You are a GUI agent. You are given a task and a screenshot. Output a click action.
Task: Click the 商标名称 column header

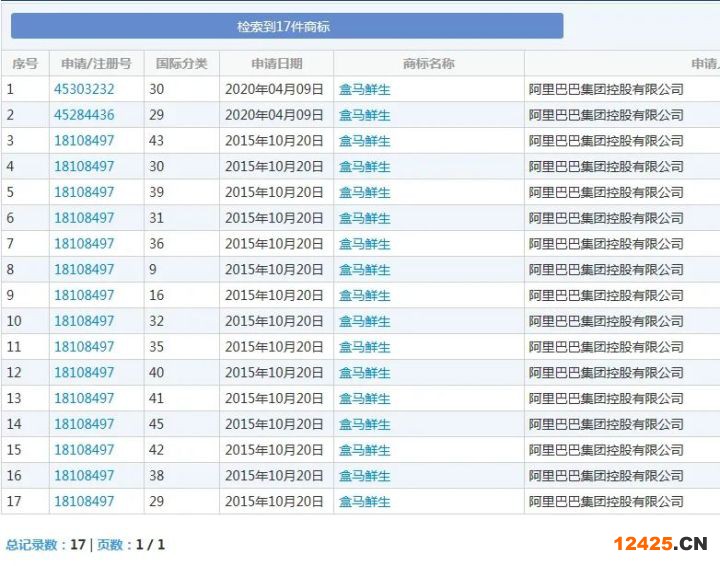coord(428,63)
